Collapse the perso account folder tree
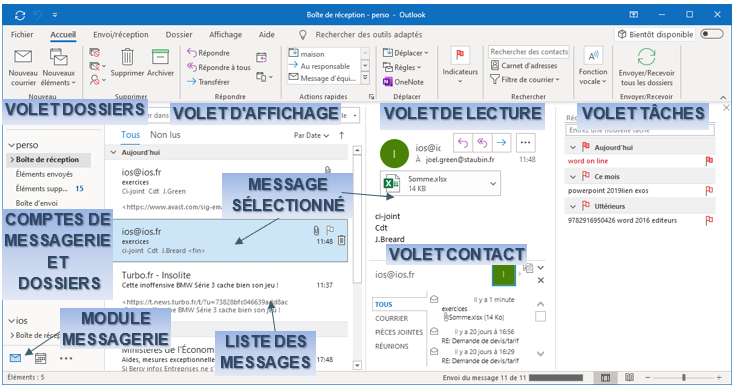 pyautogui.click(x=12, y=146)
